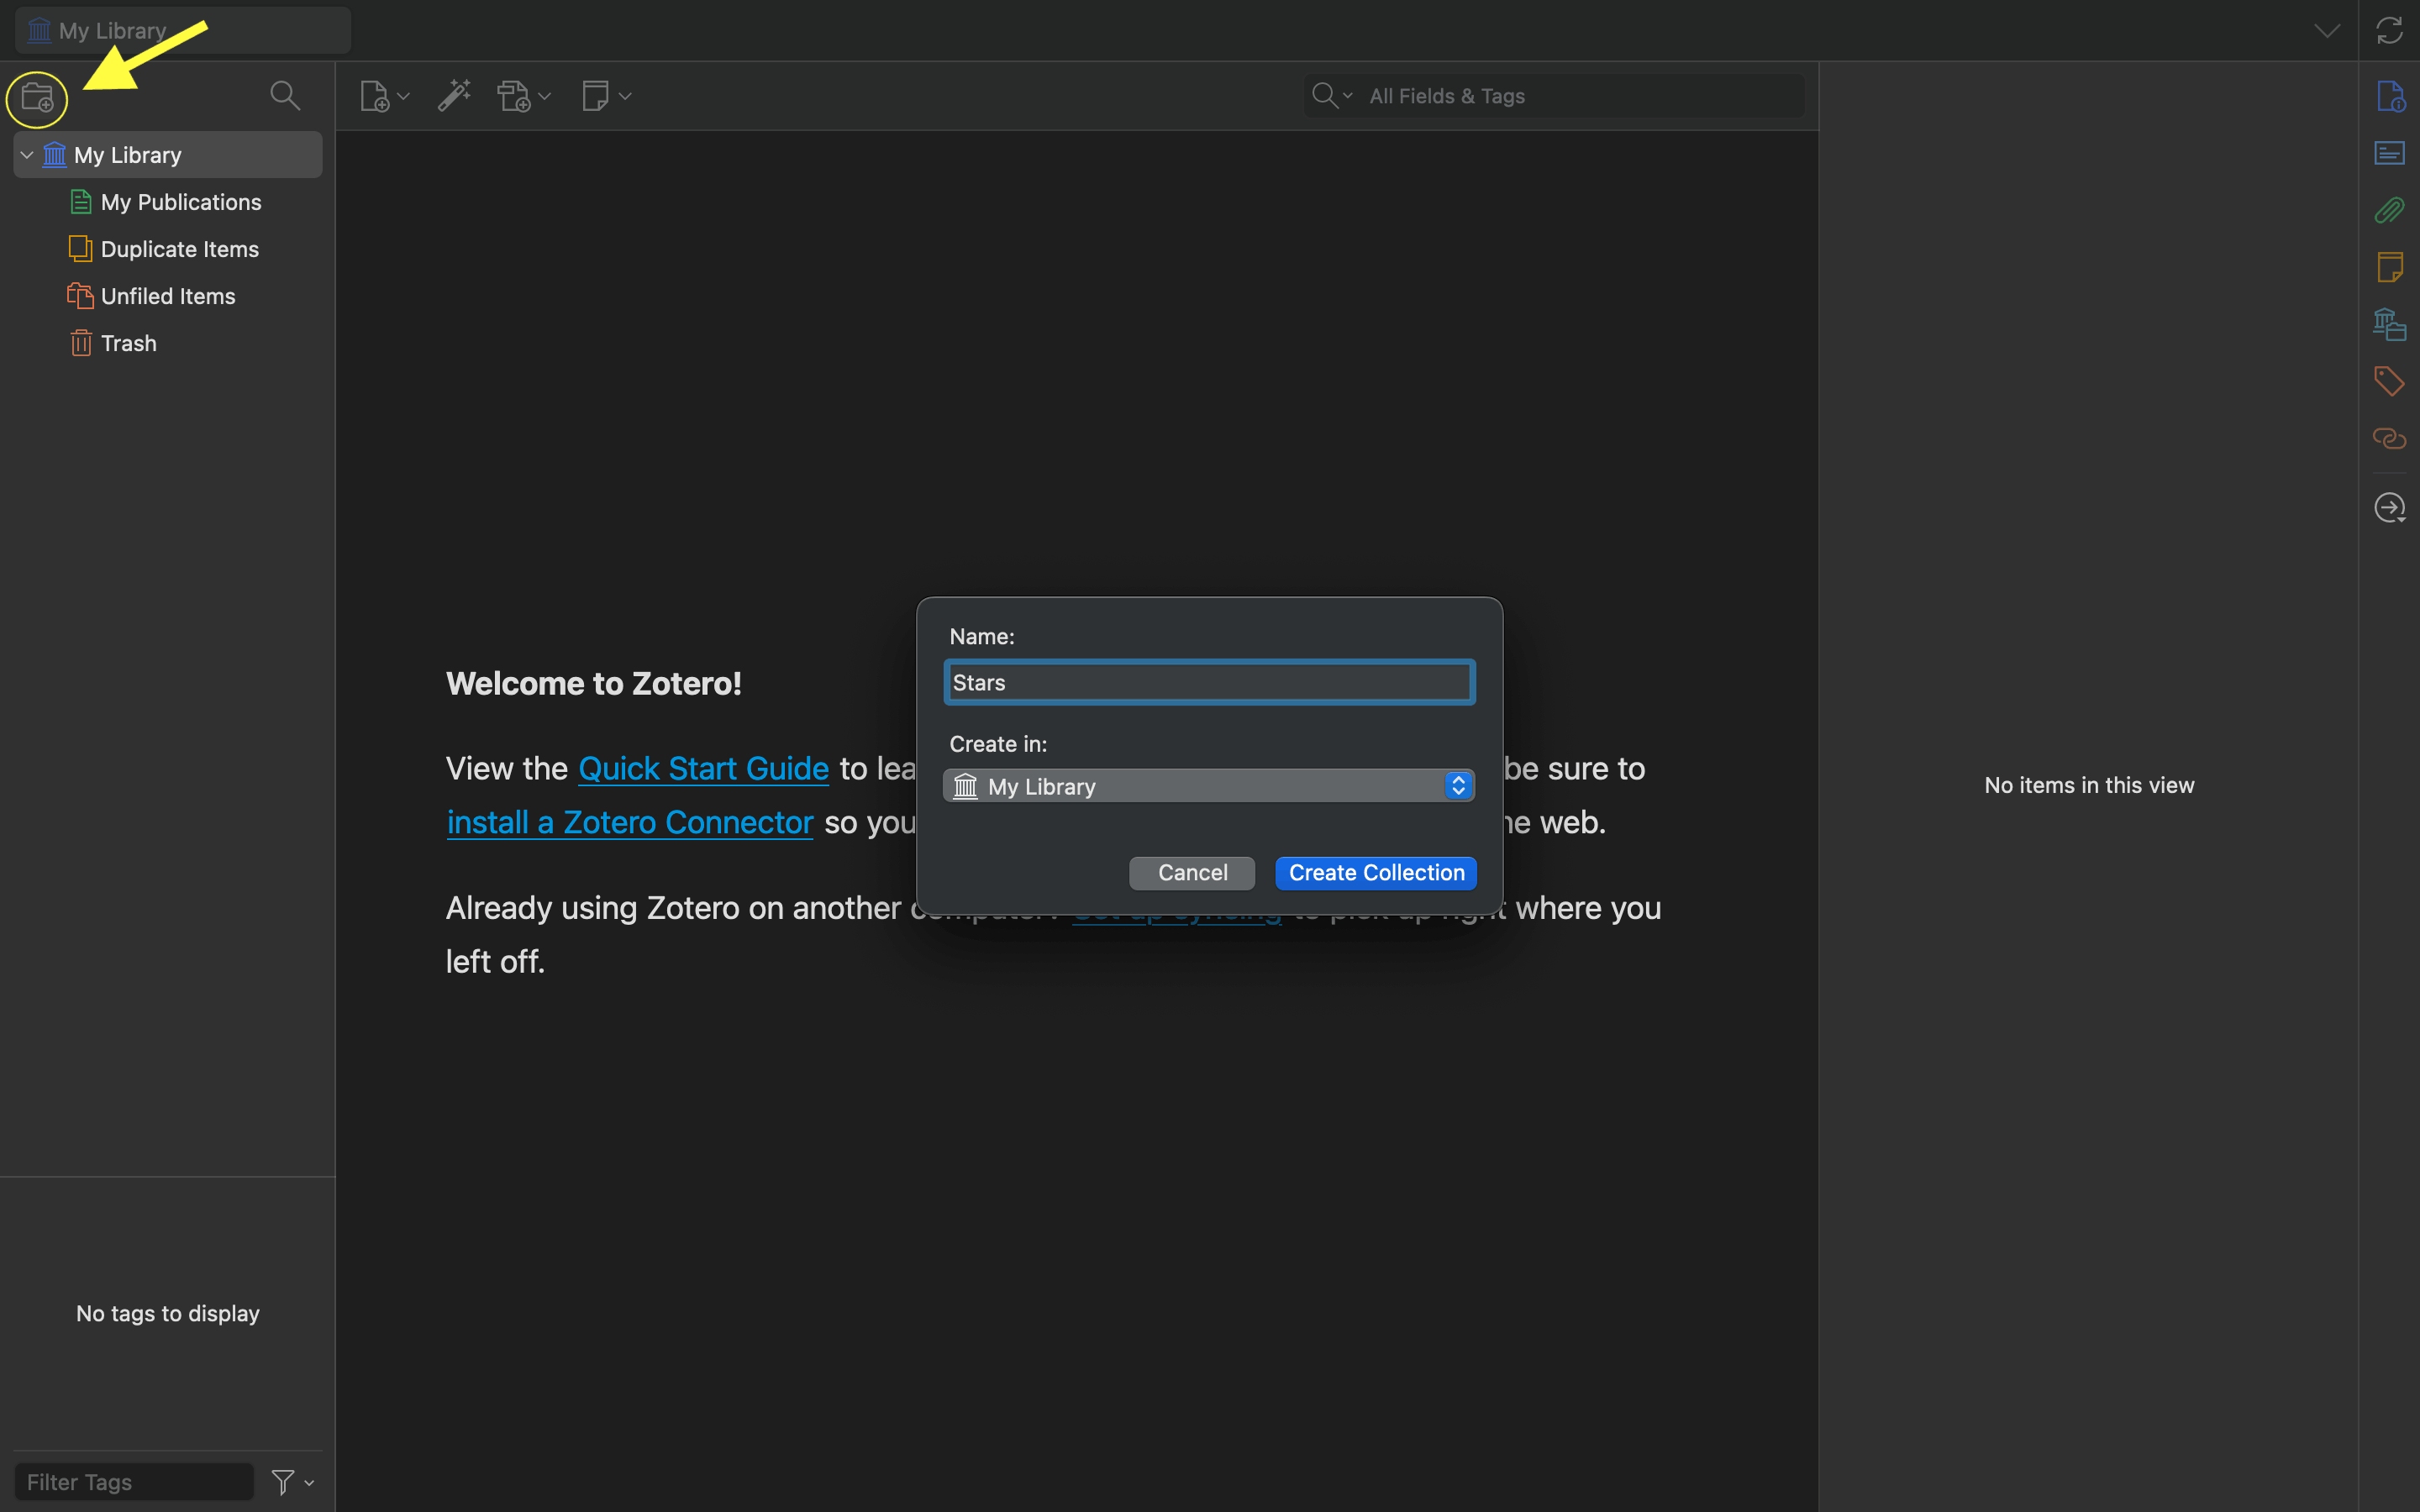Click the Cancel button

1192,873
